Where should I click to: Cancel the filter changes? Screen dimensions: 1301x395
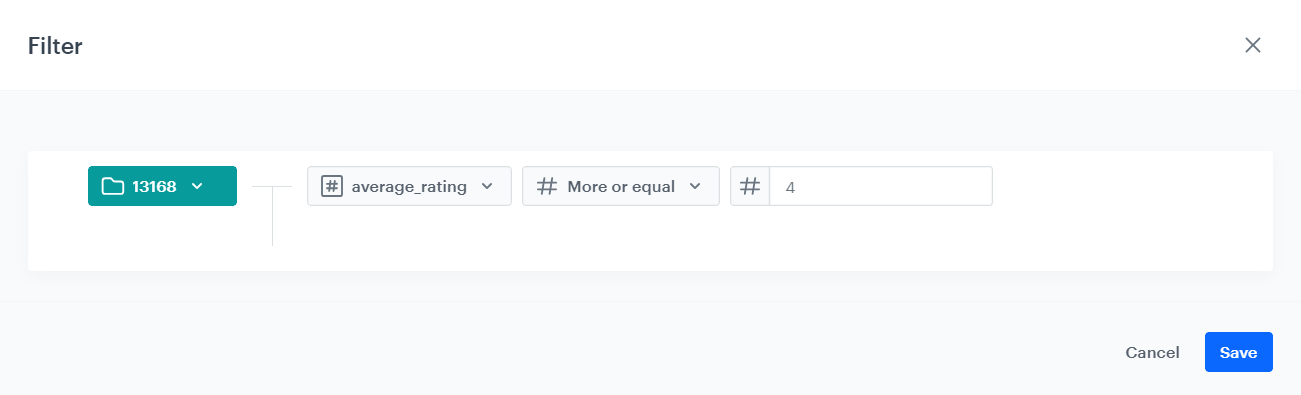point(1152,352)
